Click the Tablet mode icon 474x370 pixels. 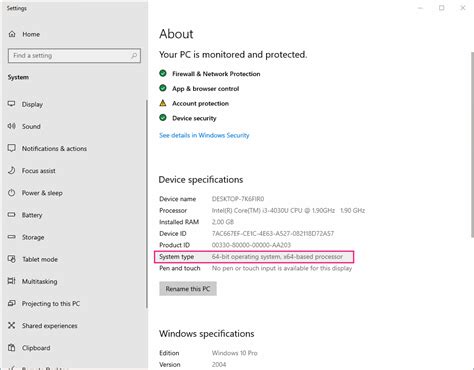pyautogui.click(x=12, y=259)
